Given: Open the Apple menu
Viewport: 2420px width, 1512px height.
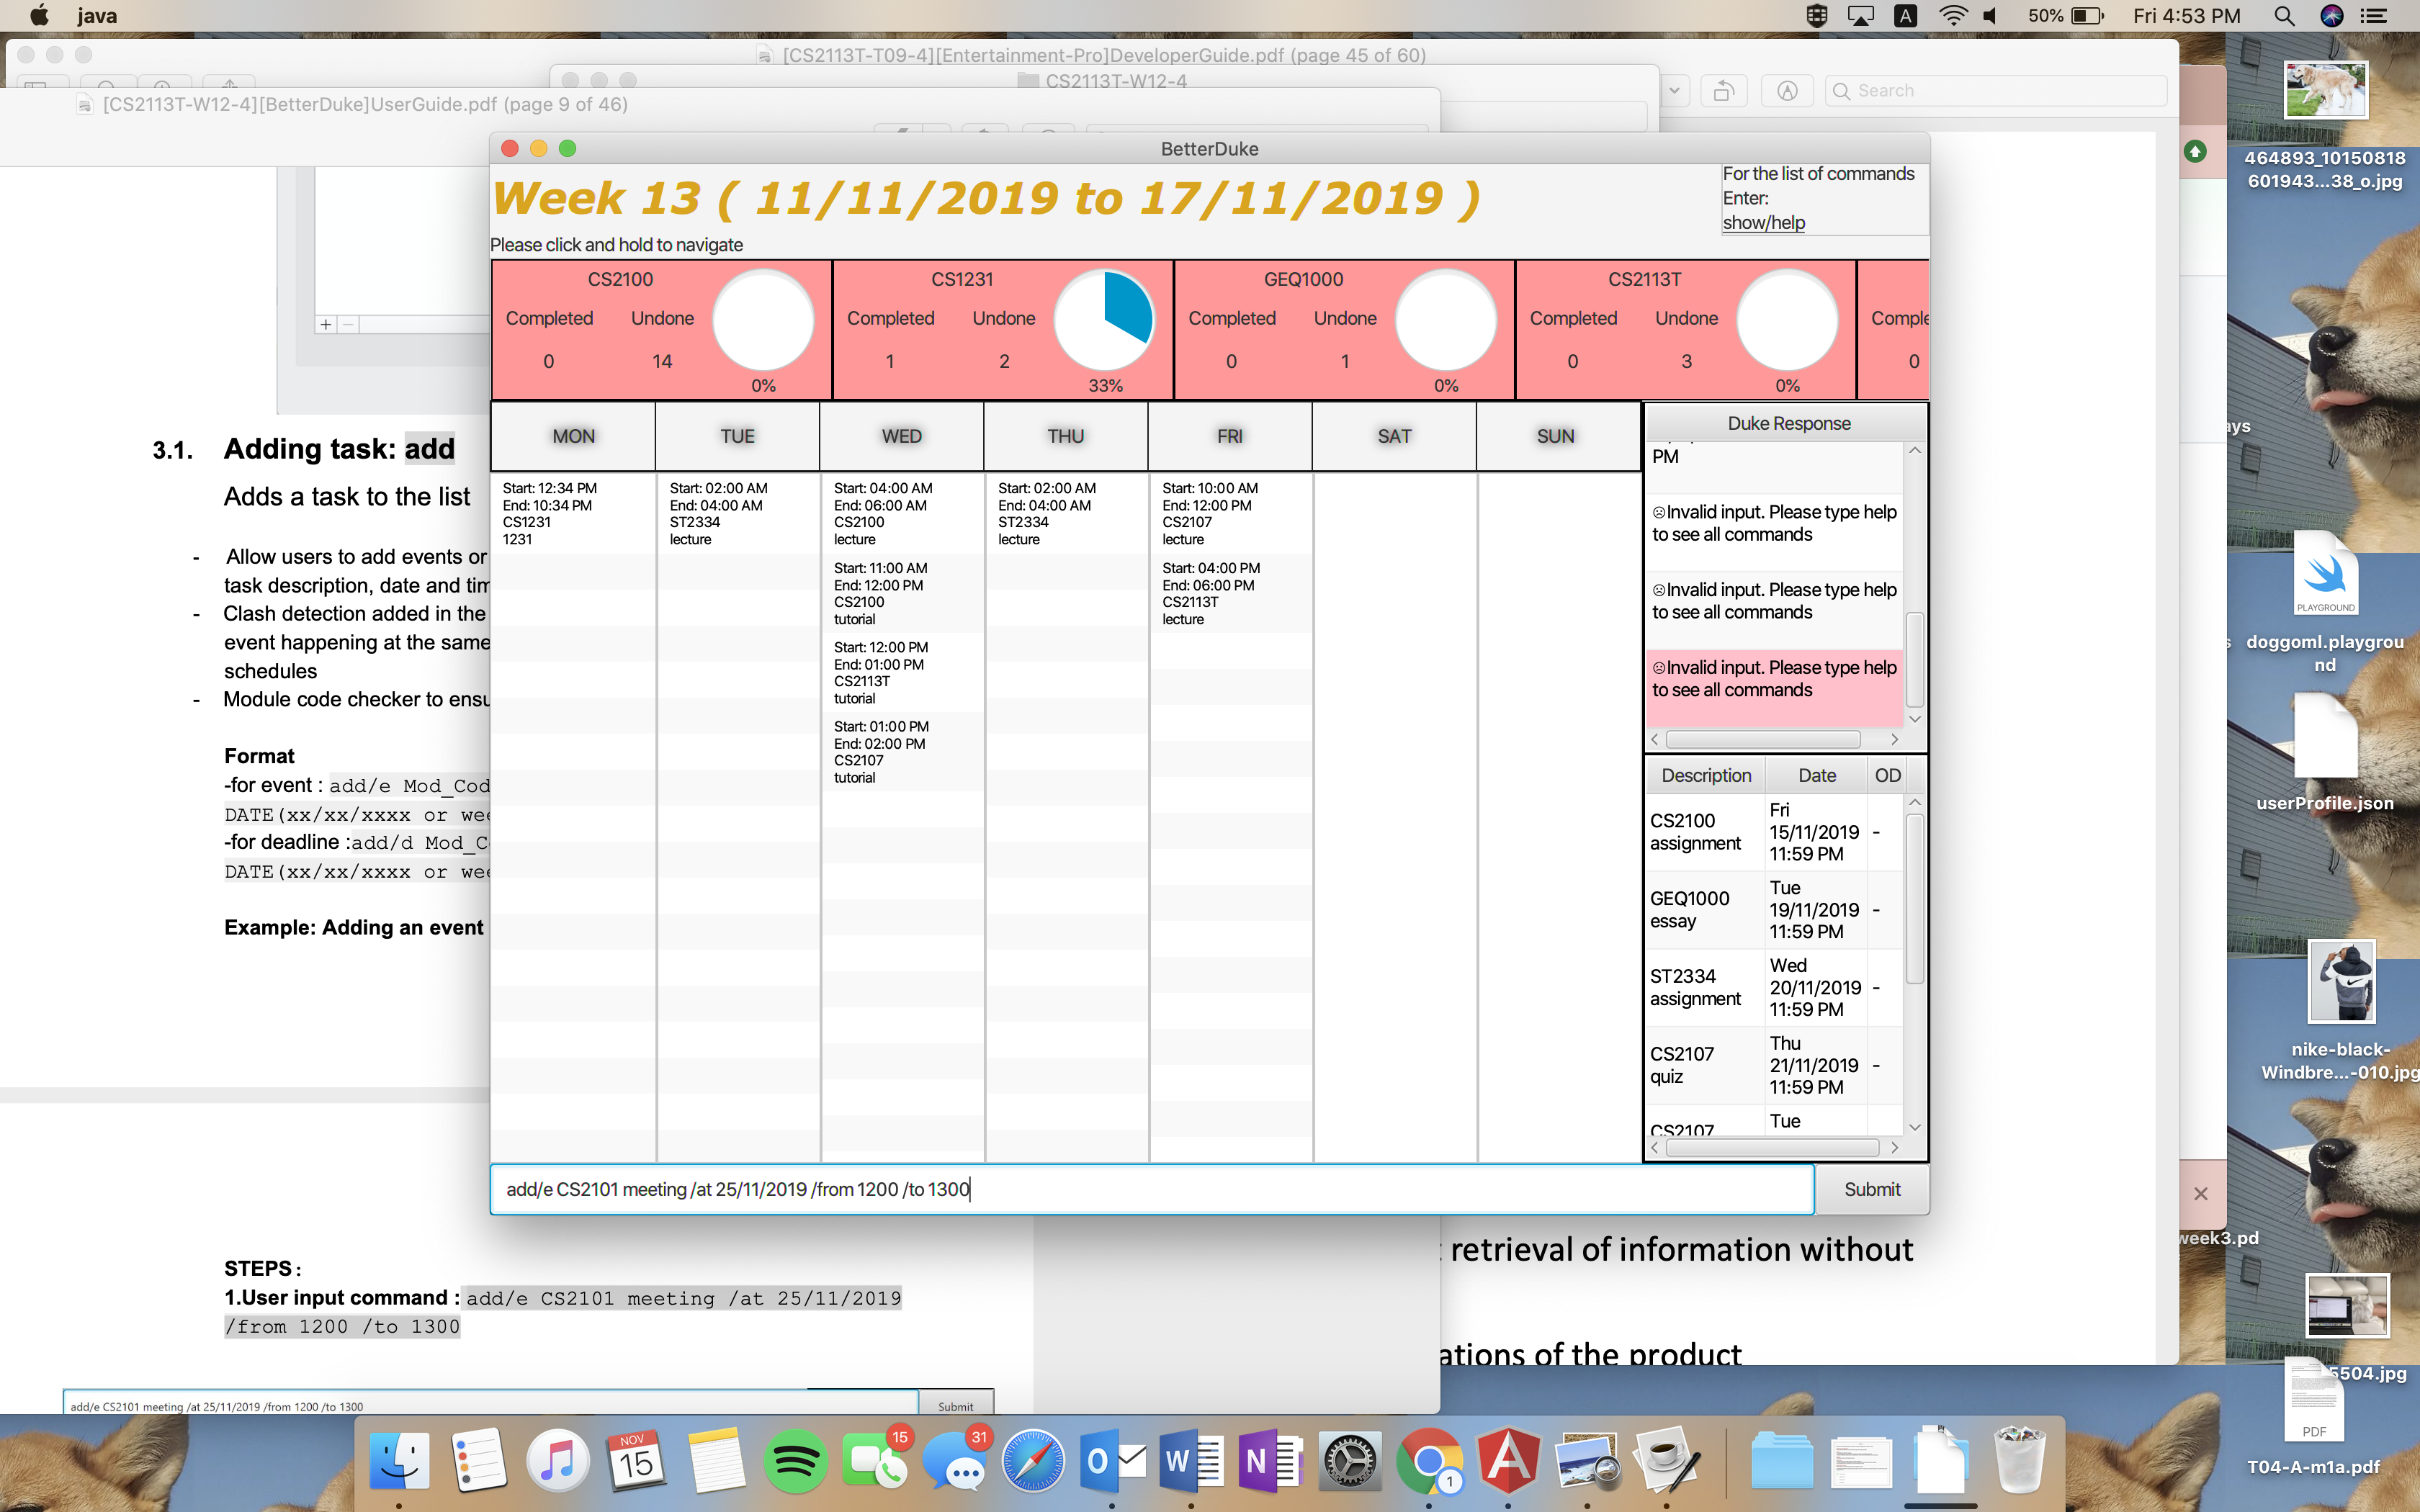Looking at the screenshot, I should [39, 16].
